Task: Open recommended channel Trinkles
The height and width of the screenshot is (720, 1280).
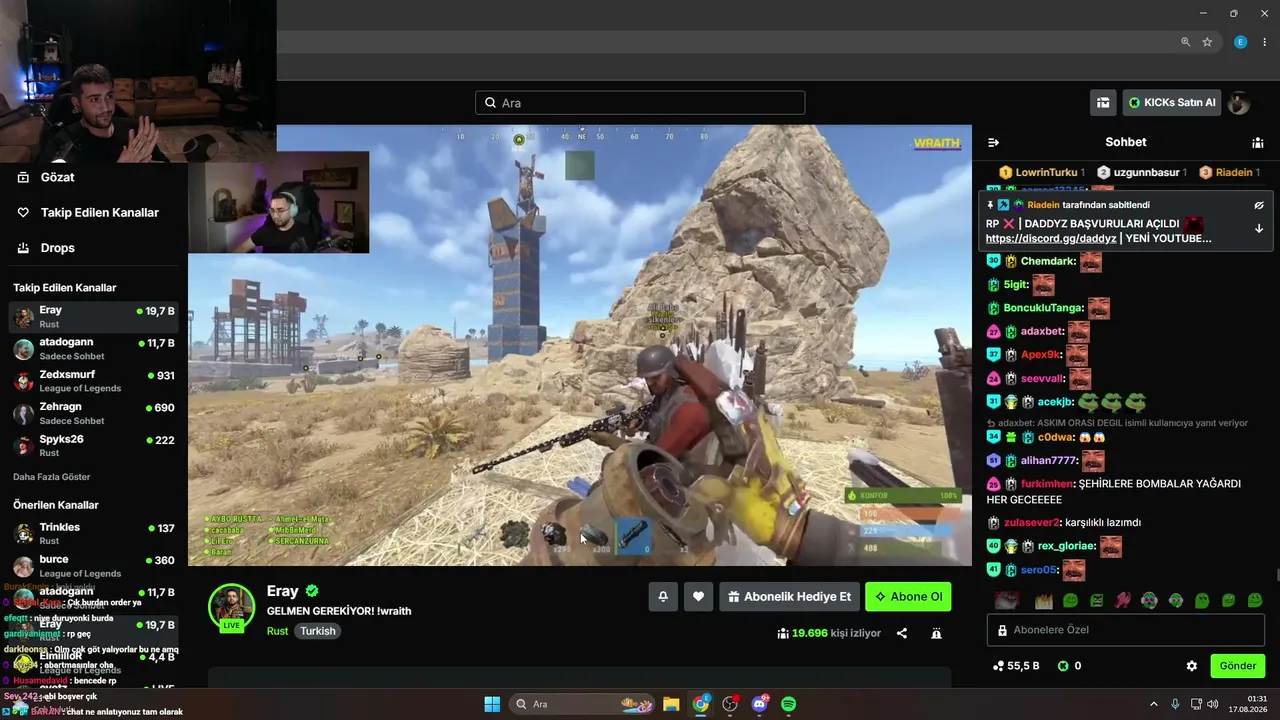Action: (x=94, y=533)
